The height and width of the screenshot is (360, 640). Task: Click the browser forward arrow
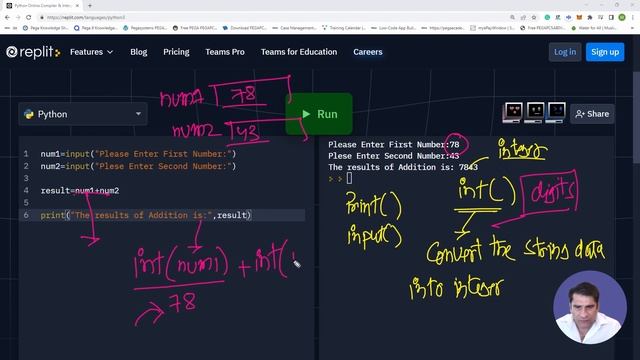tap(18, 18)
